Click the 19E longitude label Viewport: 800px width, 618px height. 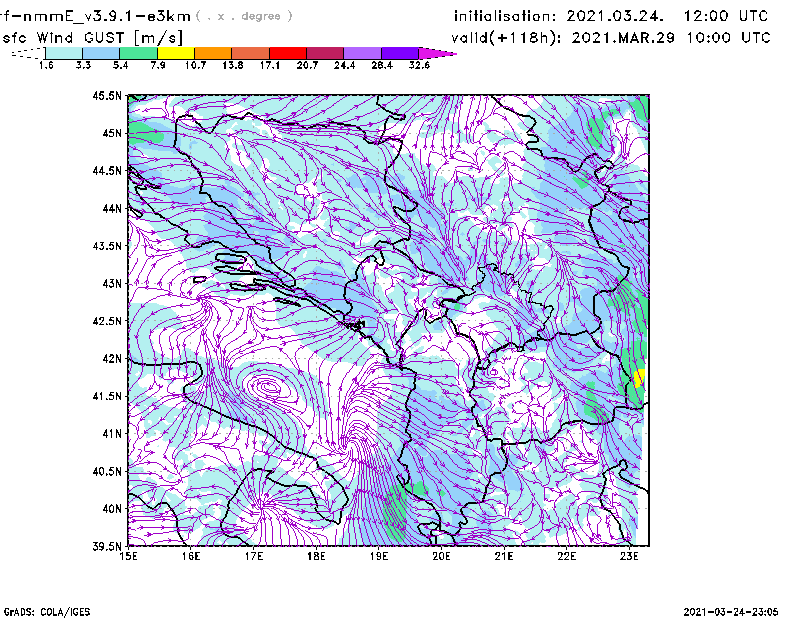point(379,556)
